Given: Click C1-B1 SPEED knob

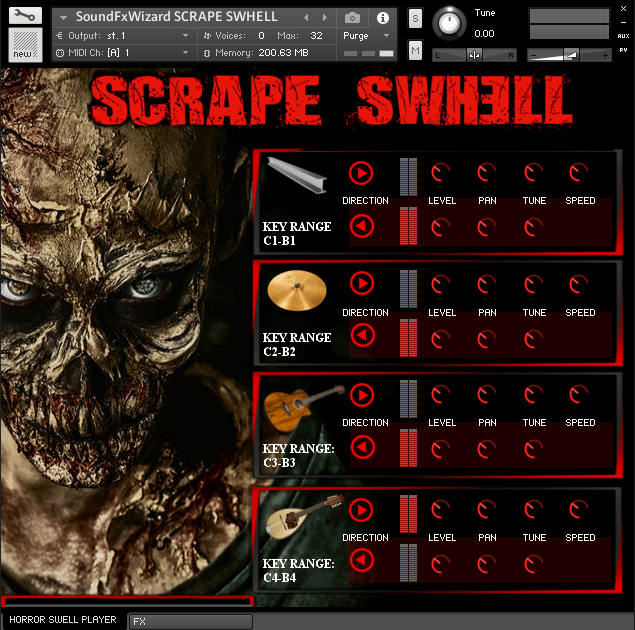Looking at the screenshot, I should pyautogui.click(x=578, y=173).
